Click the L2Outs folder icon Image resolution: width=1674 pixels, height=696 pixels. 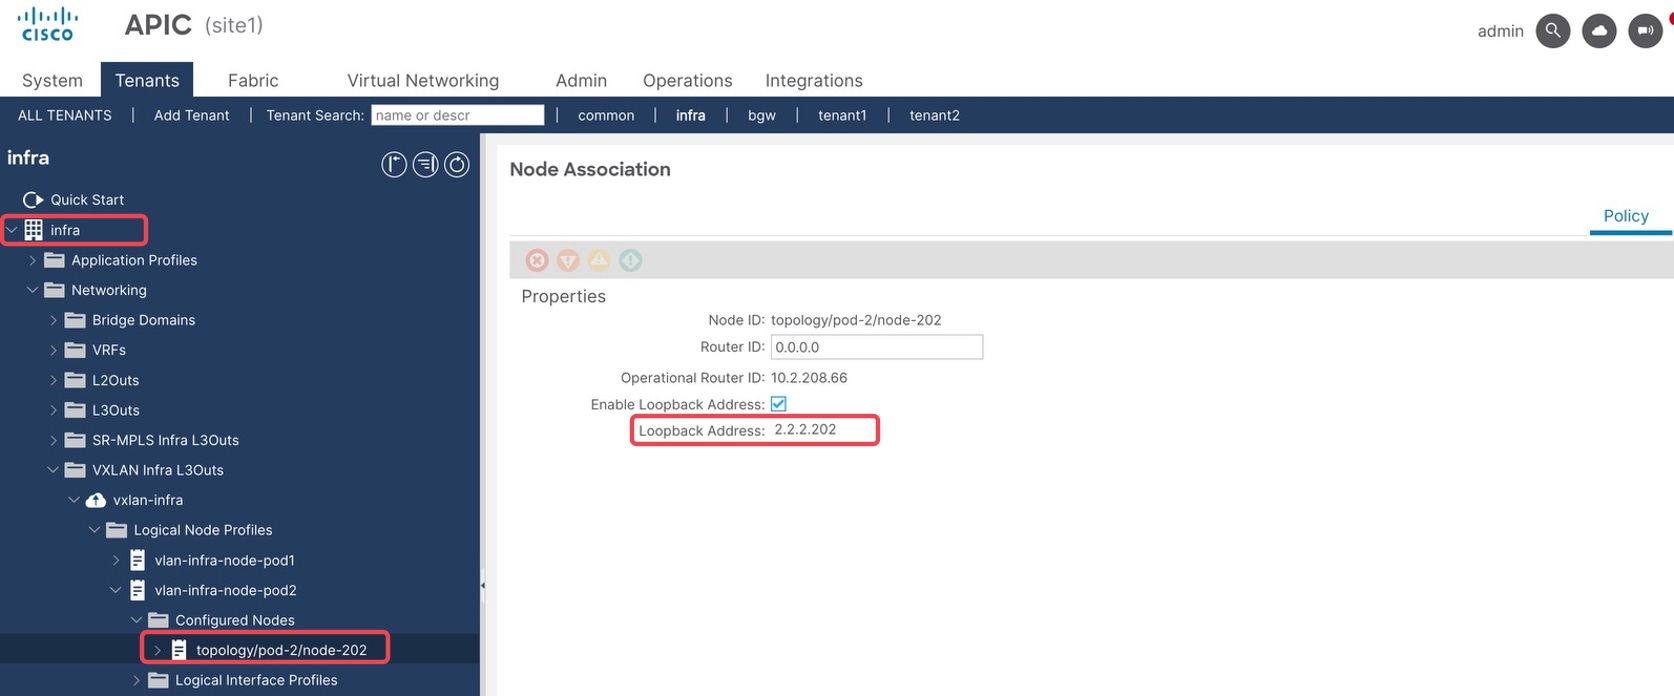[x=75, y=380]
